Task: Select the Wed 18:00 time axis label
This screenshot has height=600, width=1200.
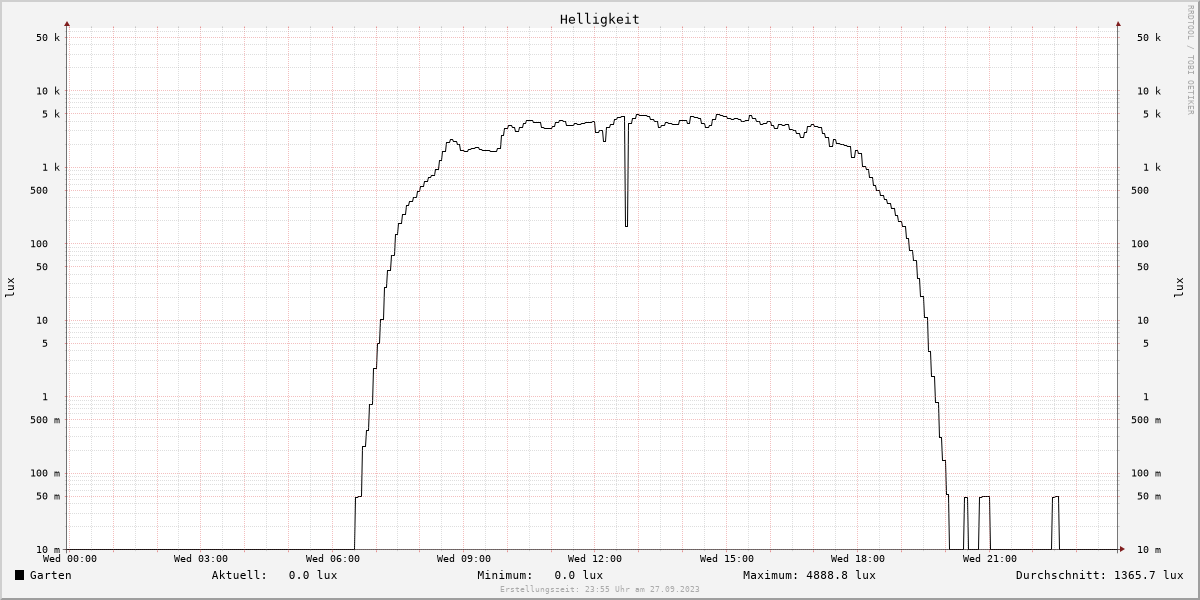Action: 858,559
